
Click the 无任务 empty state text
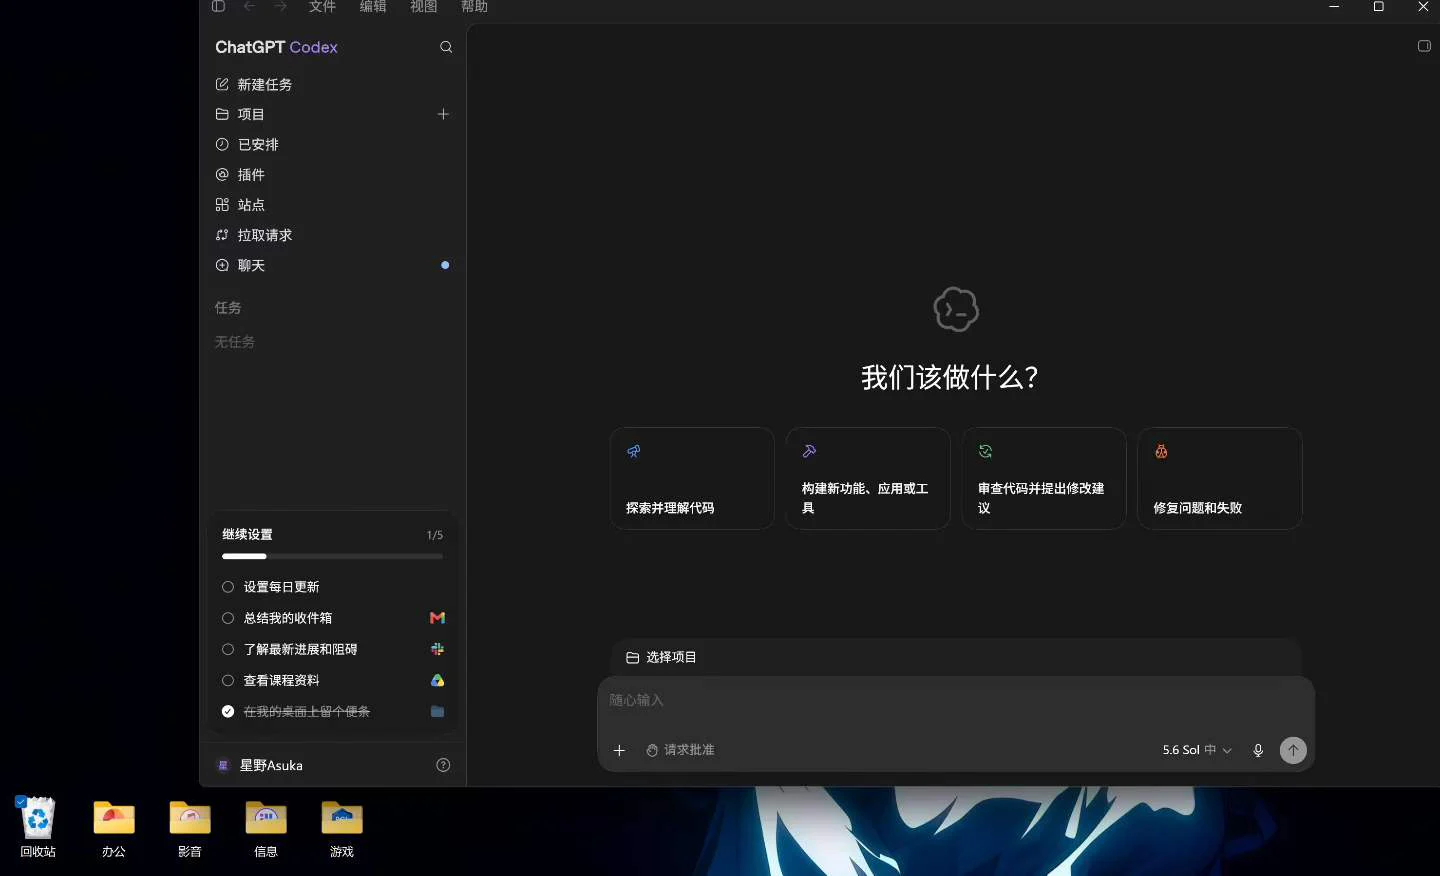(x=235, y=342)
